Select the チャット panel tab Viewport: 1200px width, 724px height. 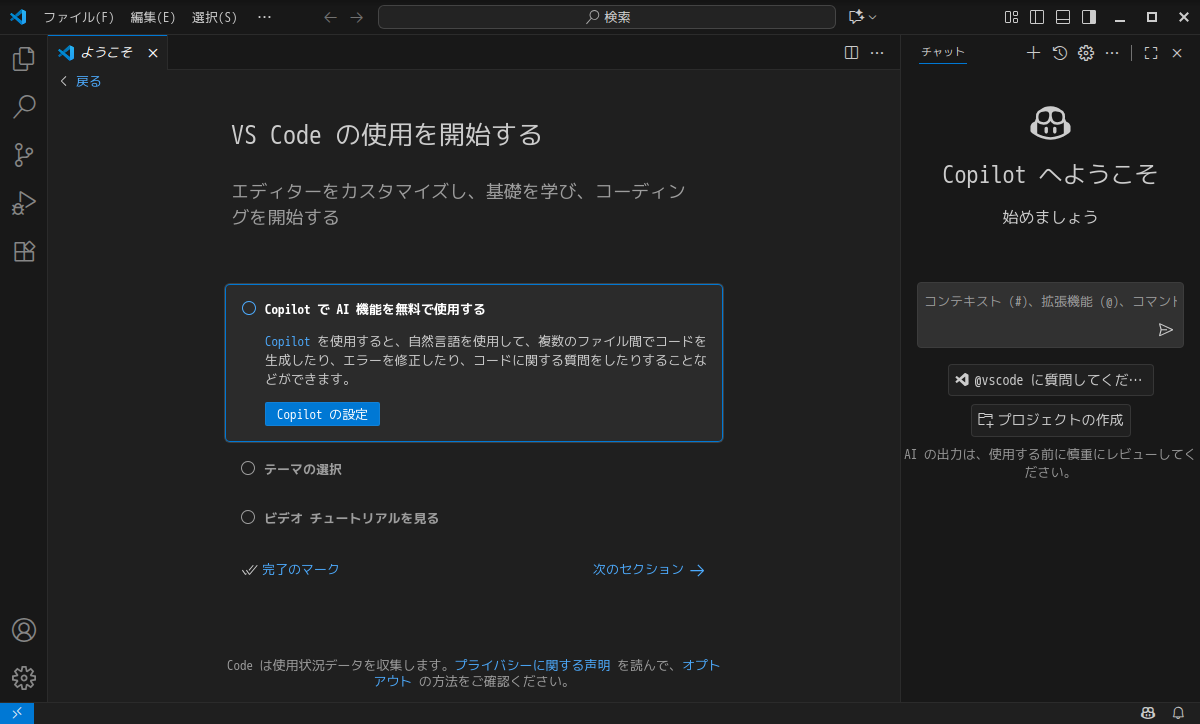coord(943,53)
